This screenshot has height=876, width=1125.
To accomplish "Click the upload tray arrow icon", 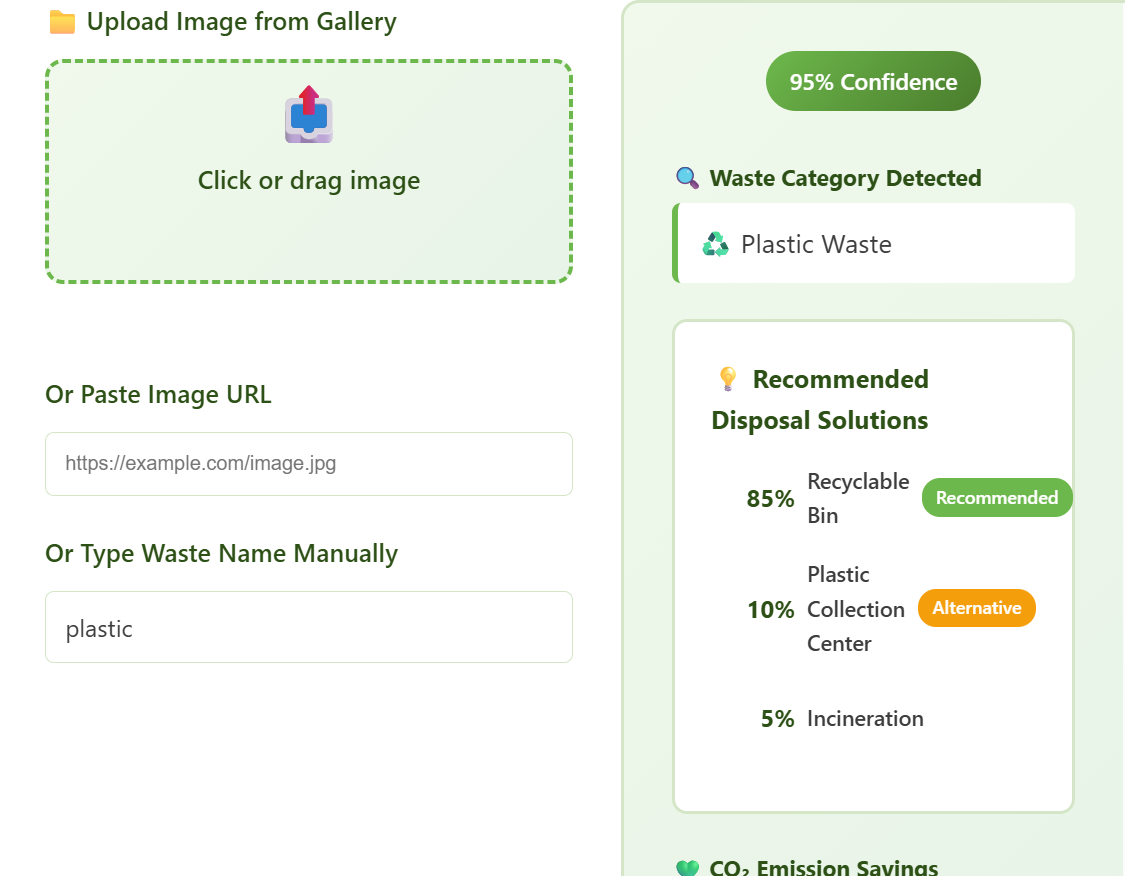I will coord(308,115).
